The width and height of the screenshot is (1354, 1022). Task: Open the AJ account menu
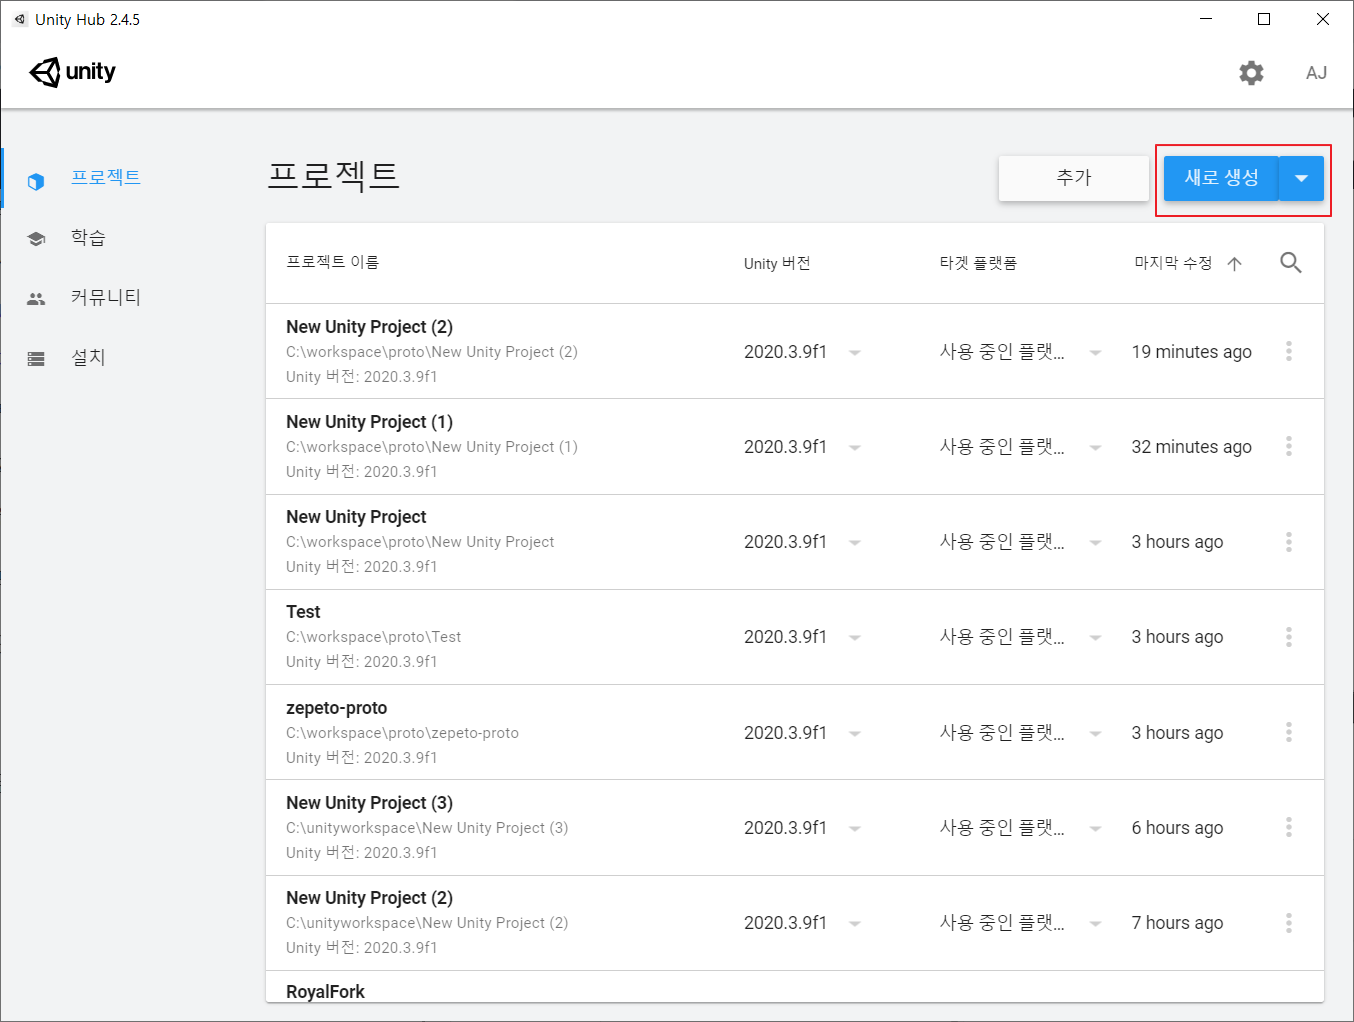[1316, 73]
